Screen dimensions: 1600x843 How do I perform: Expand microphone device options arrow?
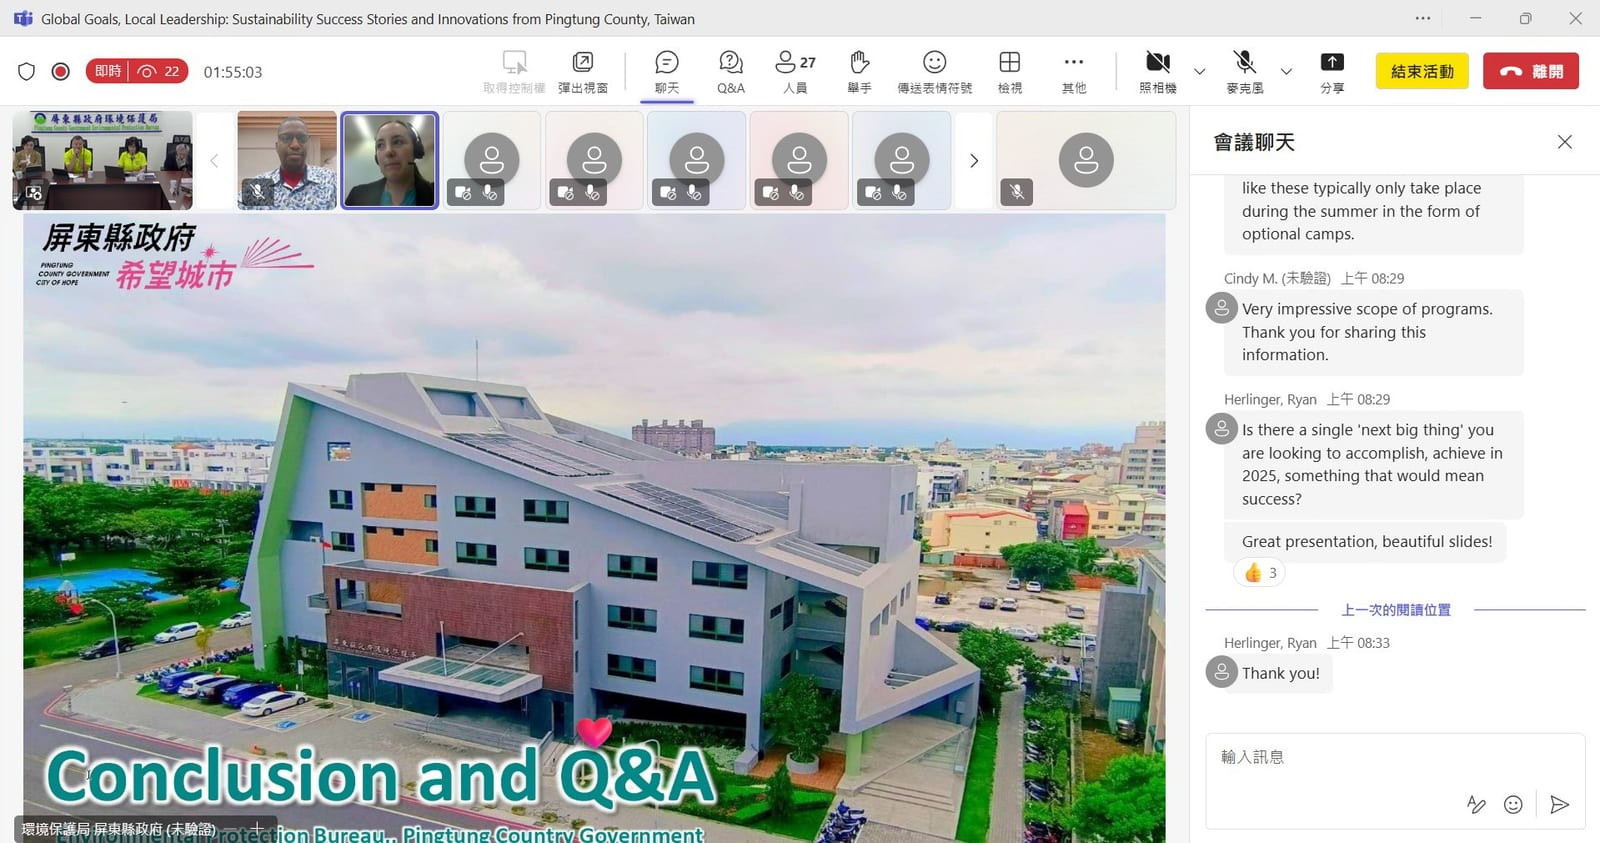pyautogui.click(x=1286, y=72)
